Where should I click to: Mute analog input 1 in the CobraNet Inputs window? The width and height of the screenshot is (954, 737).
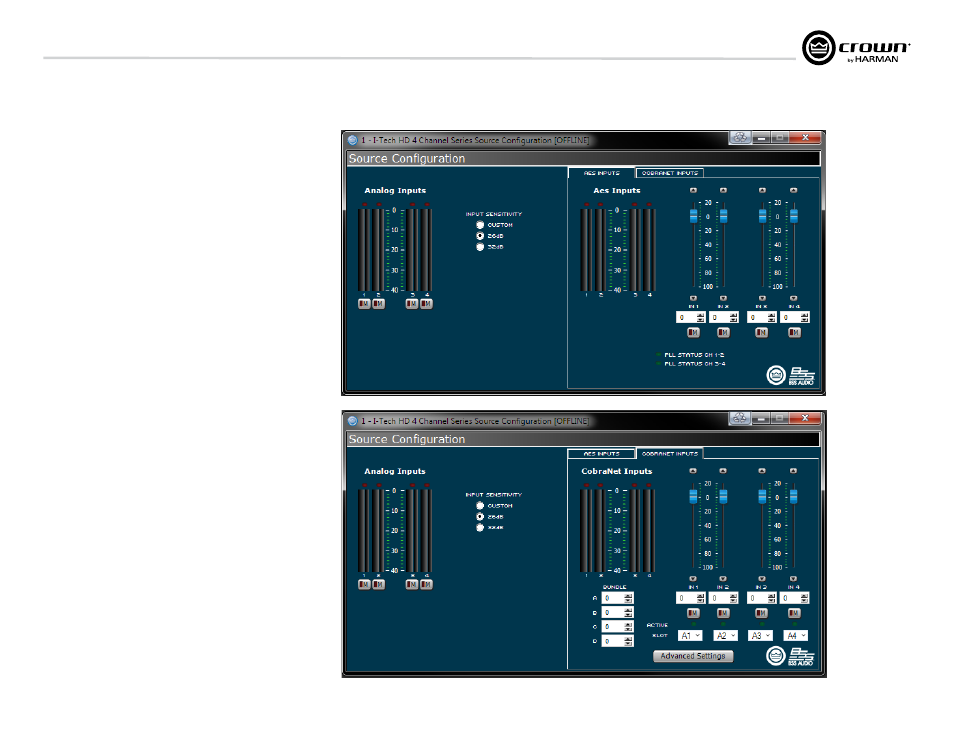[x=364, y=584]
